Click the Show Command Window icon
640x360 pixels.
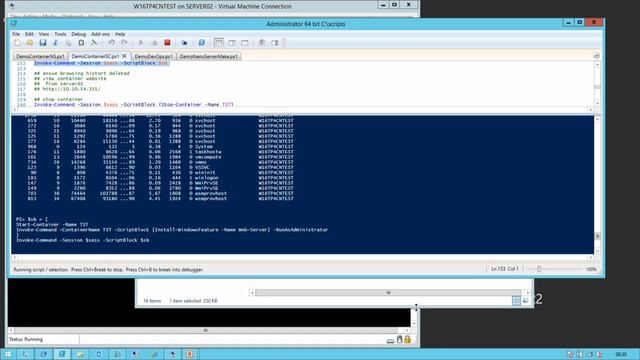(x=262, y=43)
